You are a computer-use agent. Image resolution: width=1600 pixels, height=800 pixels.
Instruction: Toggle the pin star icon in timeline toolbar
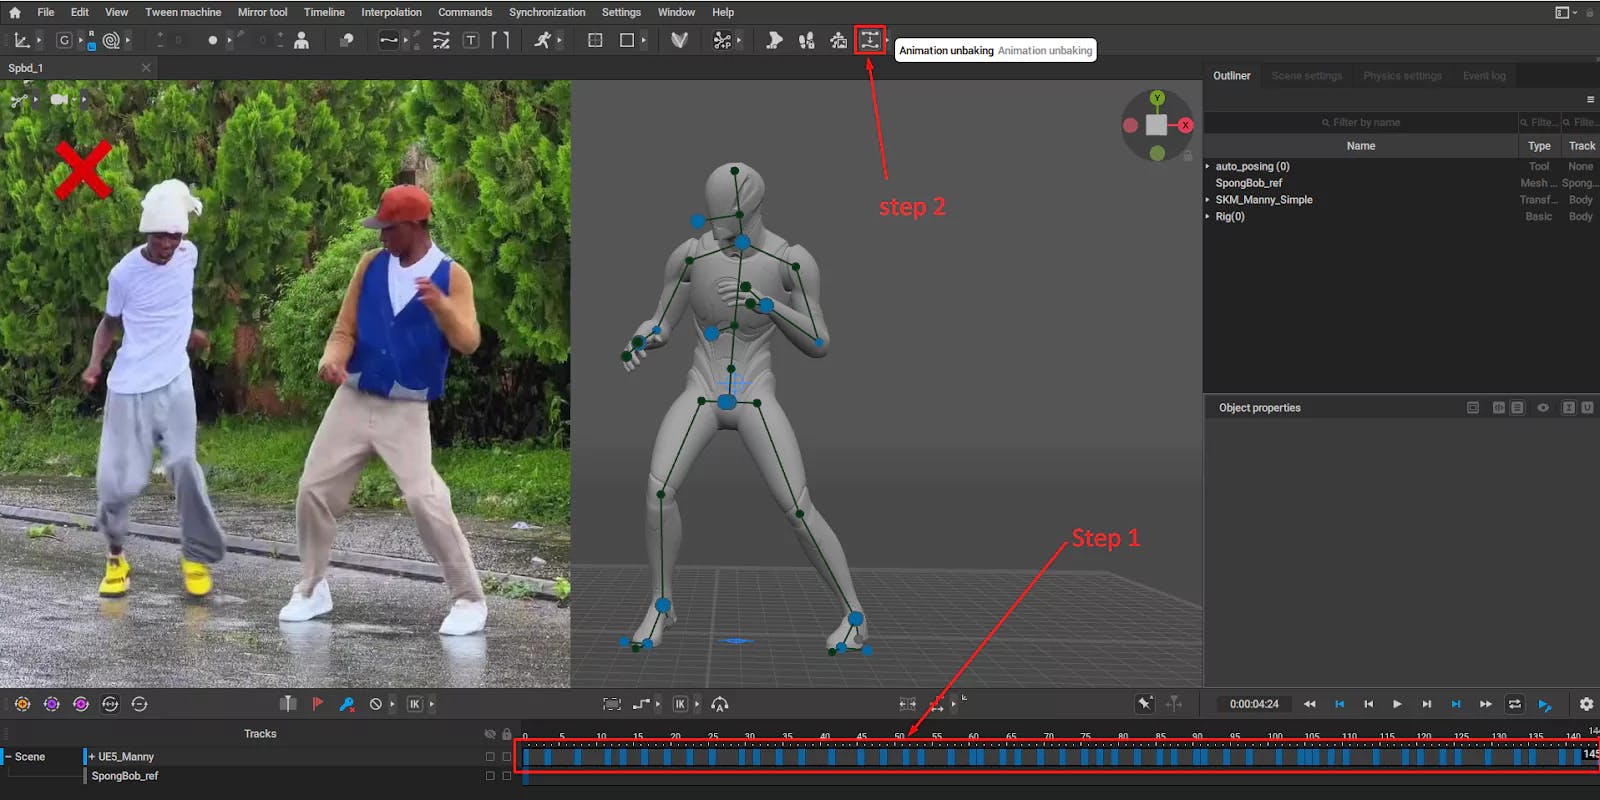click(x=1145, y=704)
